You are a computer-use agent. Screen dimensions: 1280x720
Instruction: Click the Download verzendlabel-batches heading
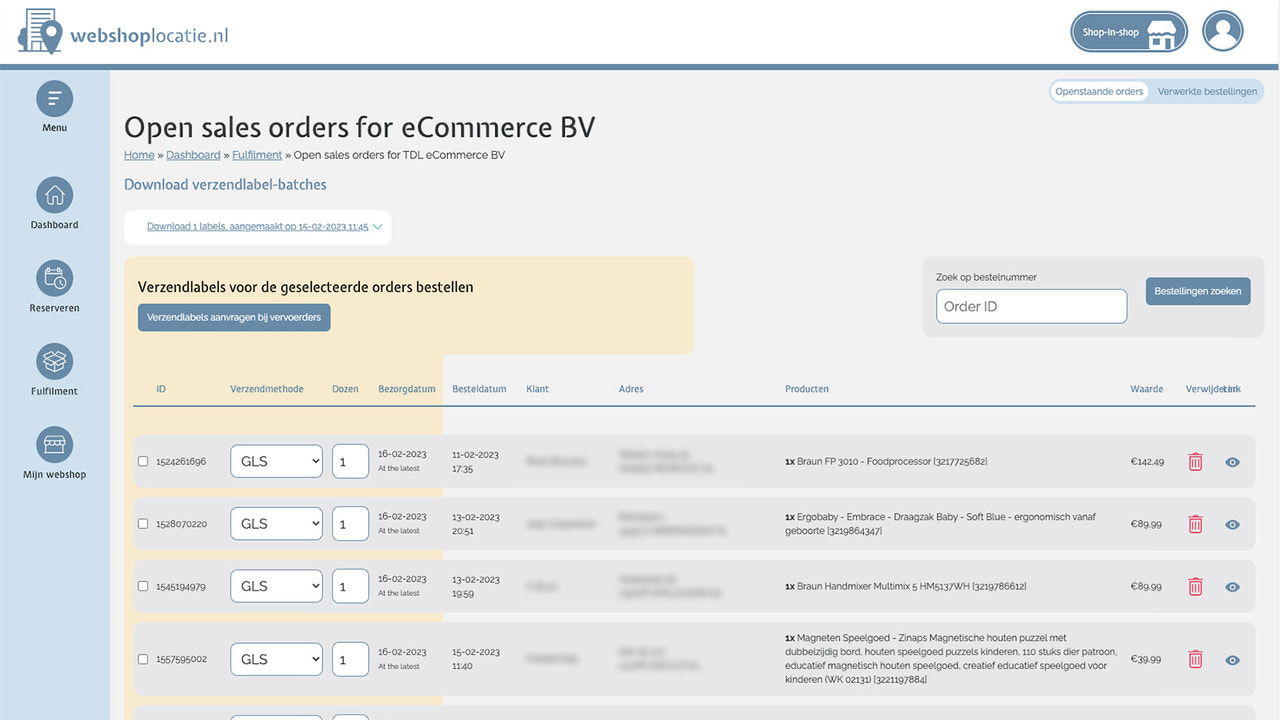click(x=225, y=184)
